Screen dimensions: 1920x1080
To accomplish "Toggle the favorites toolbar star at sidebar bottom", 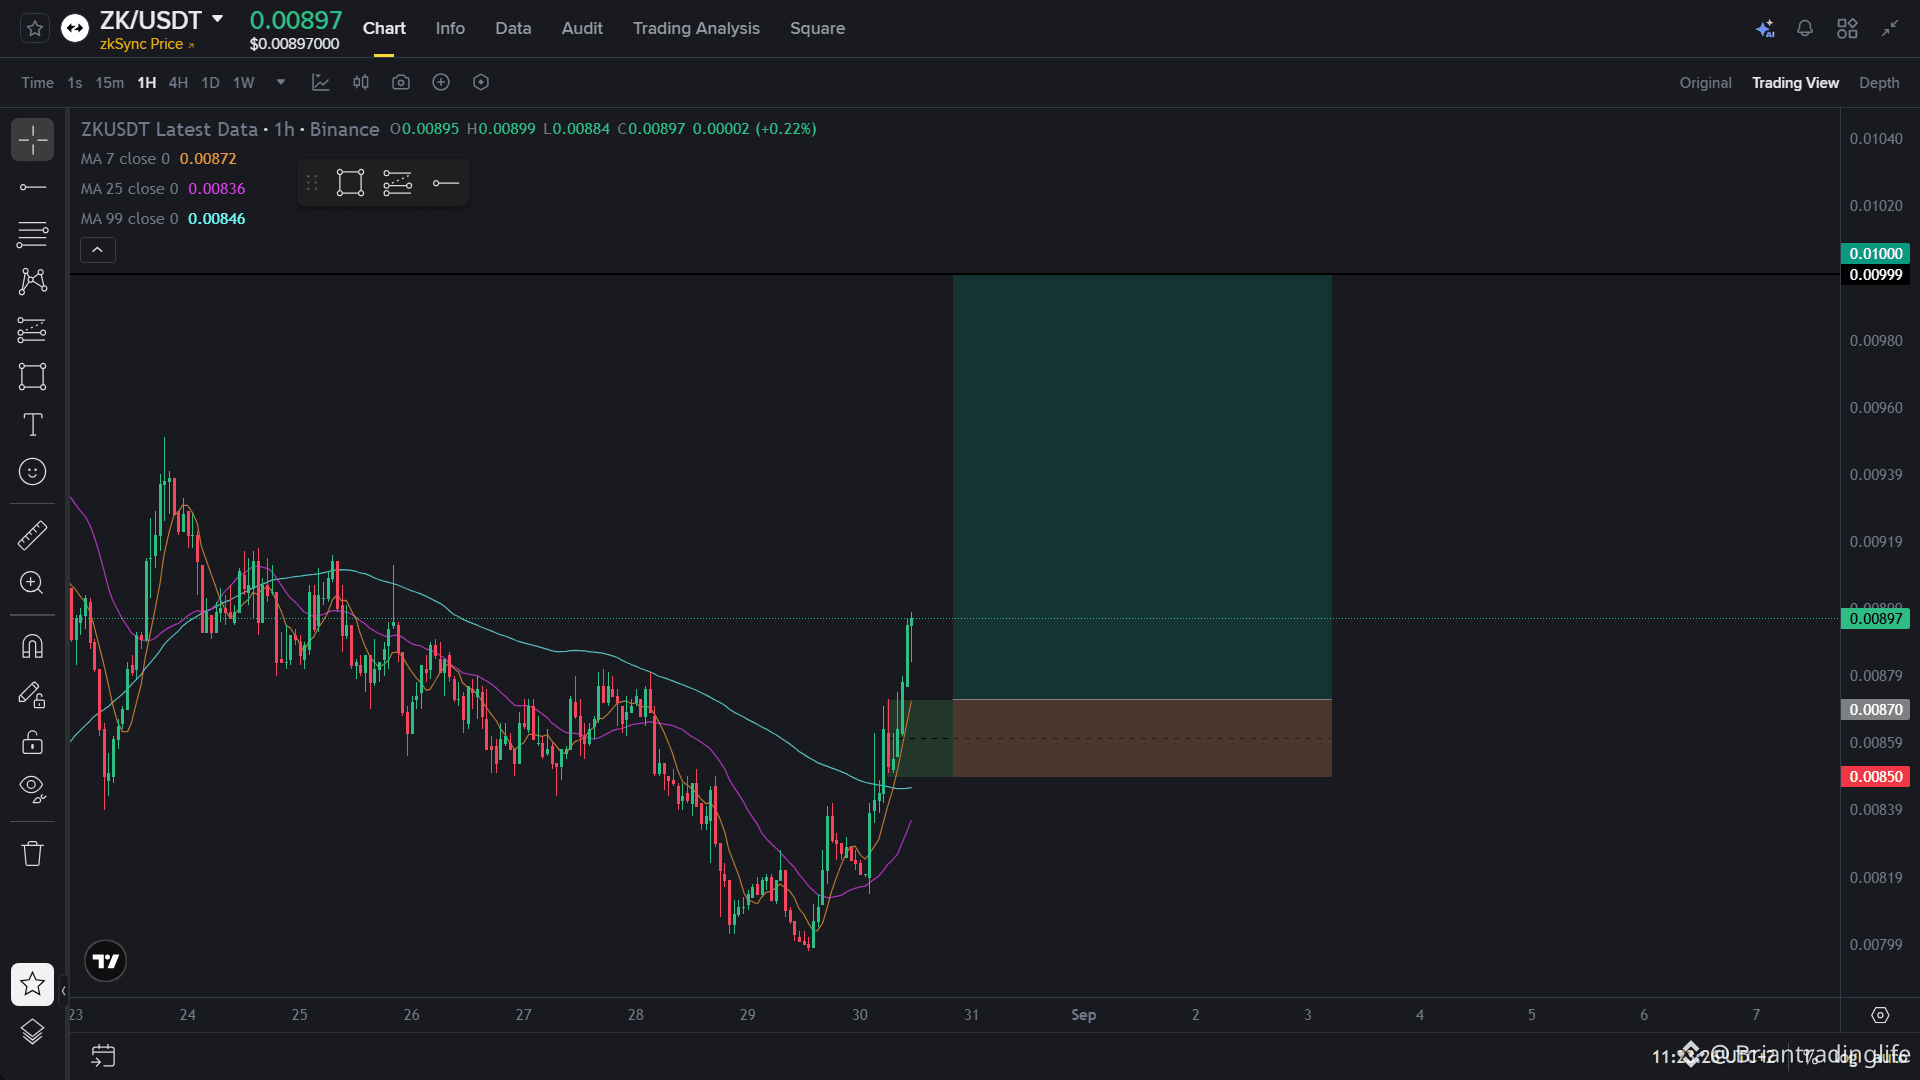I will pyautogui.click(x=32, y=984).
